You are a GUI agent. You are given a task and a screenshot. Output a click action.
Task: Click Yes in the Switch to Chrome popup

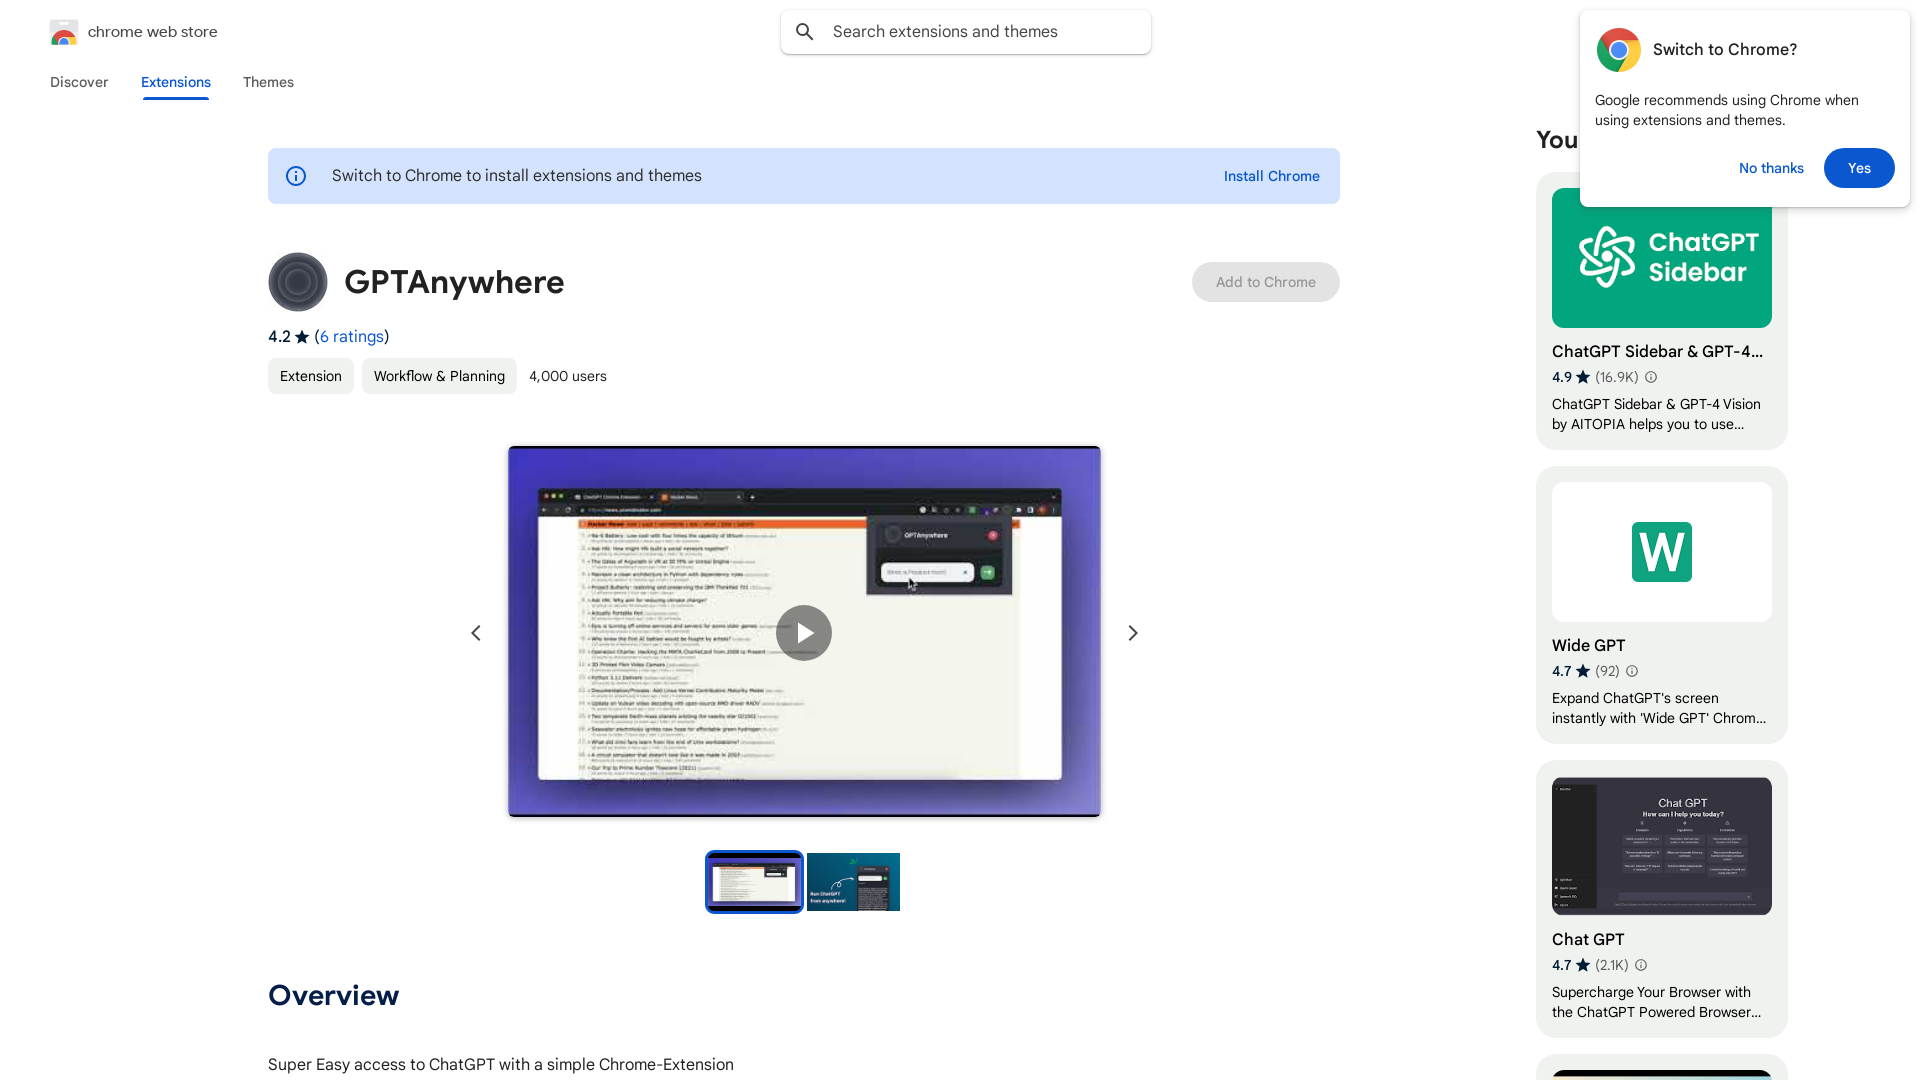[x=1859, y=168]
